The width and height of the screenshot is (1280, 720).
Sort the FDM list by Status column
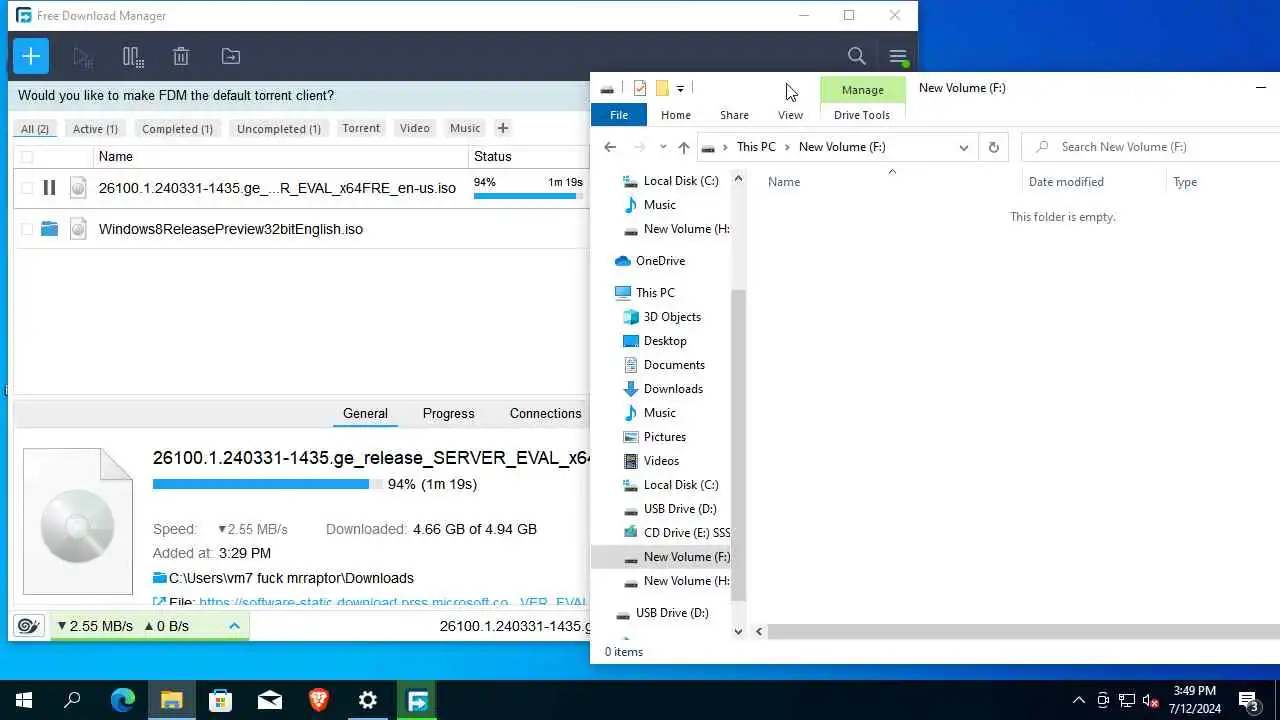point(529,157)
